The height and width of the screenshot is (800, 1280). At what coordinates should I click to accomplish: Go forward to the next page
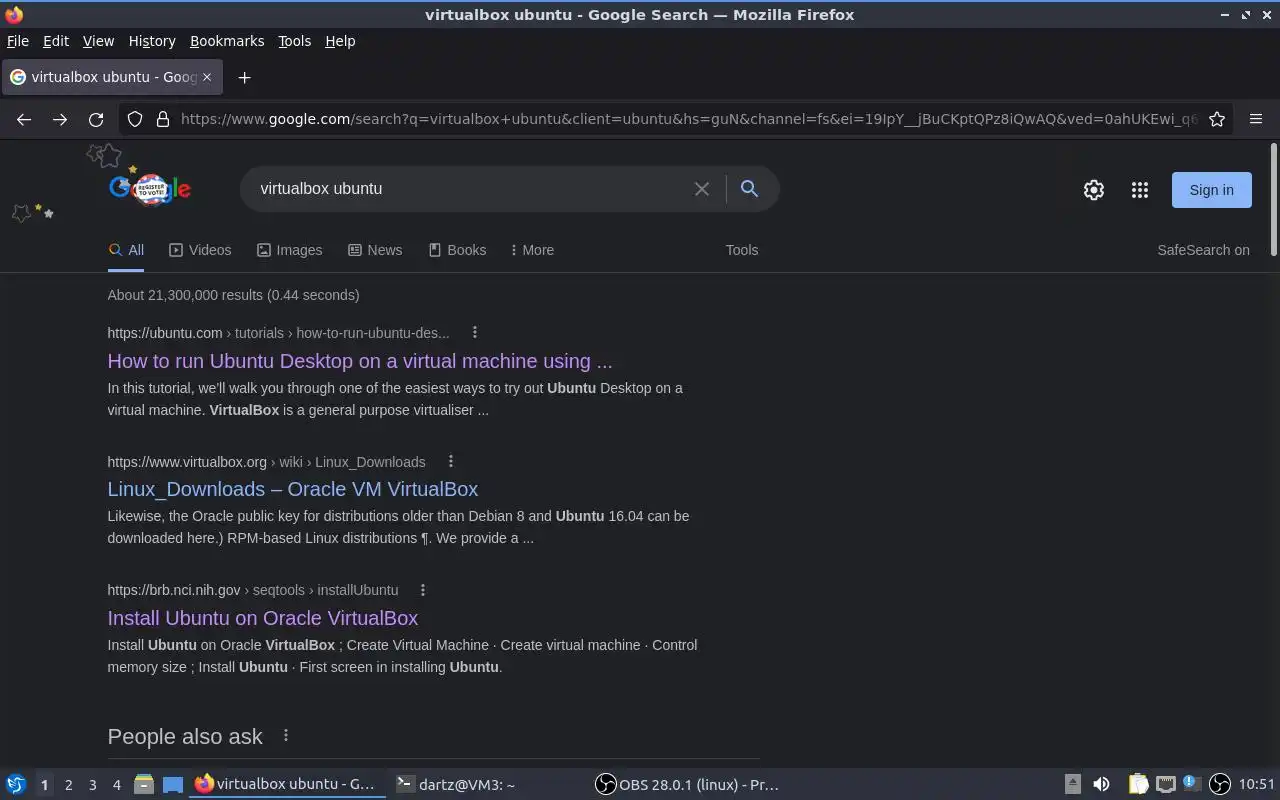click(60, 119)
